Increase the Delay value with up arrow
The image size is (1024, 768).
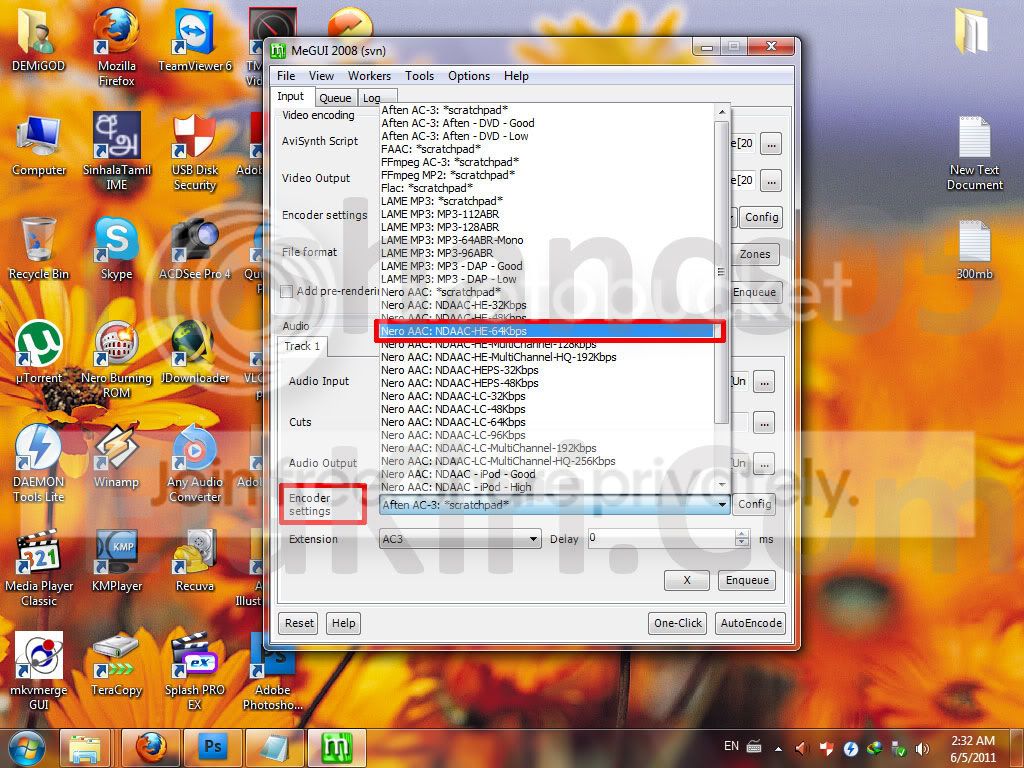(x=741, y=534)
